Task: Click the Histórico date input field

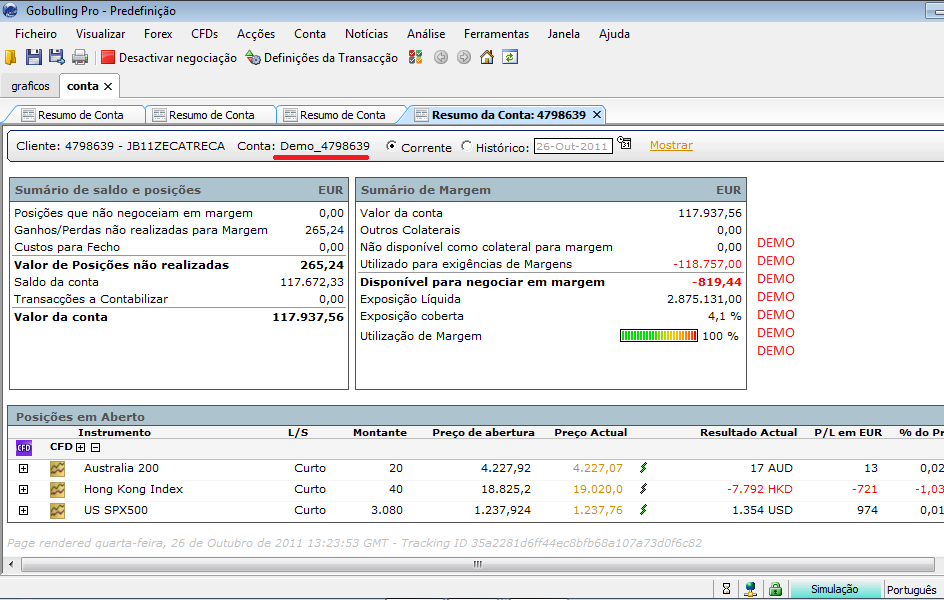Action: click(x=573, y=146)
